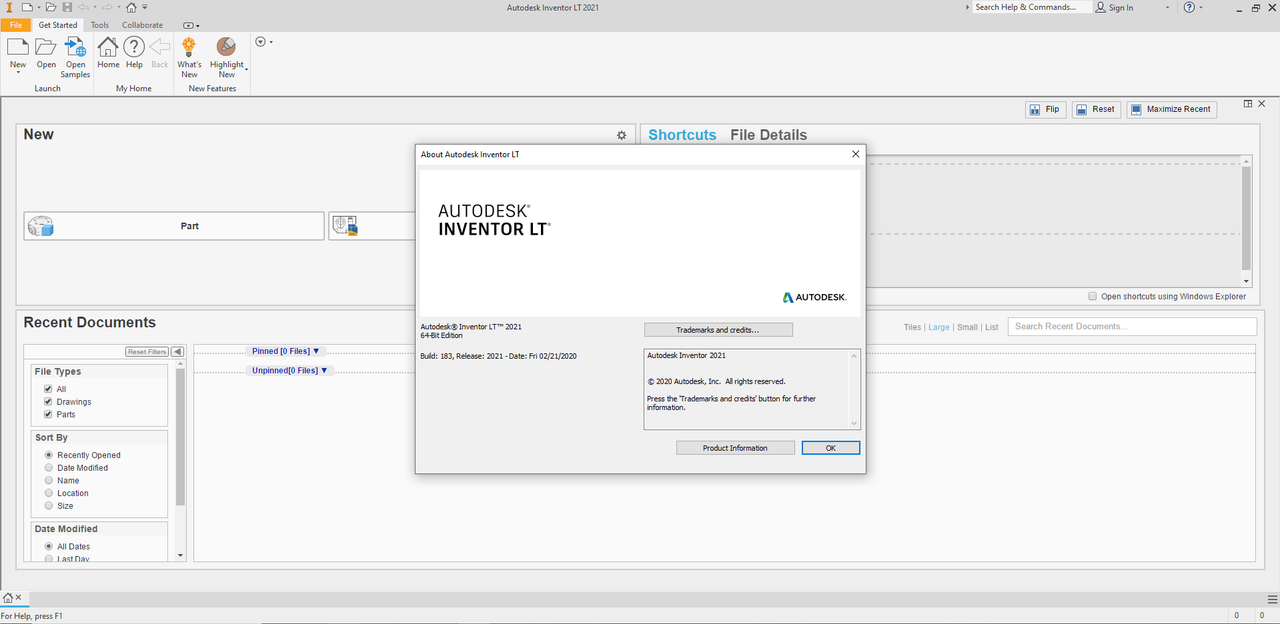The width and height of the screenshot is (1280, 624).
Task: Switch recent documents view to Tiles
Action: [912, 327]
